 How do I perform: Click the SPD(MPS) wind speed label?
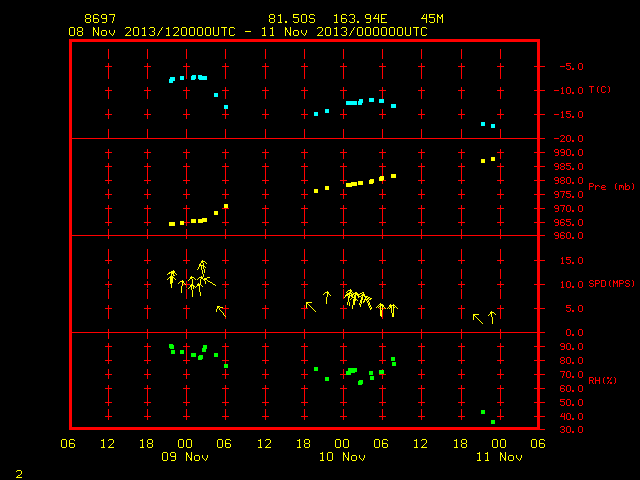point(611,283)
